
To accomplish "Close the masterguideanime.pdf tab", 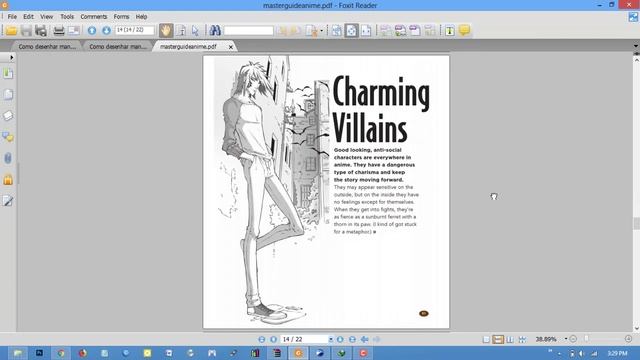I will 231,47.
